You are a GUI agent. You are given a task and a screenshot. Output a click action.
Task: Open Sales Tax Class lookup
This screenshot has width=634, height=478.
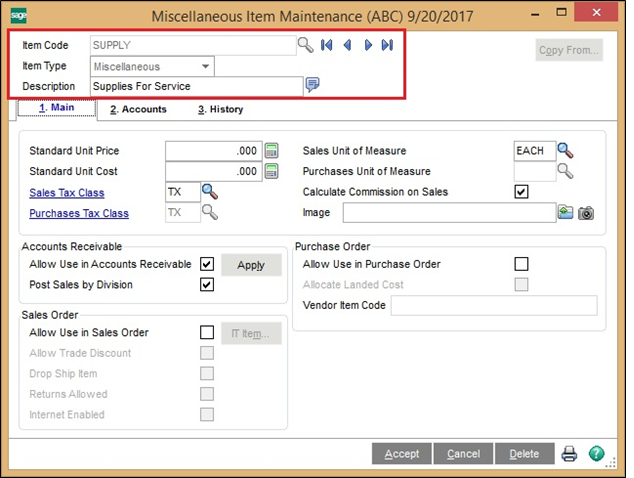pyautogui.click(x=210, y=192)
